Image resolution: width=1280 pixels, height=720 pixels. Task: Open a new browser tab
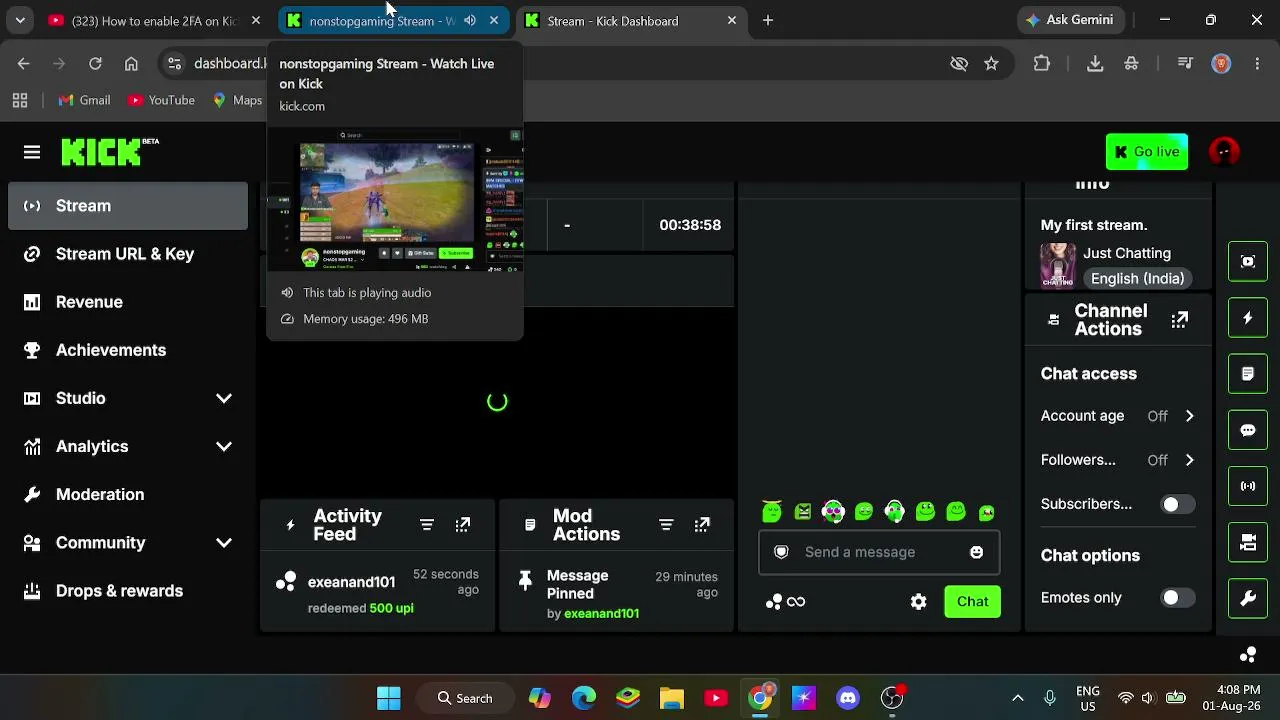(768, 21)
